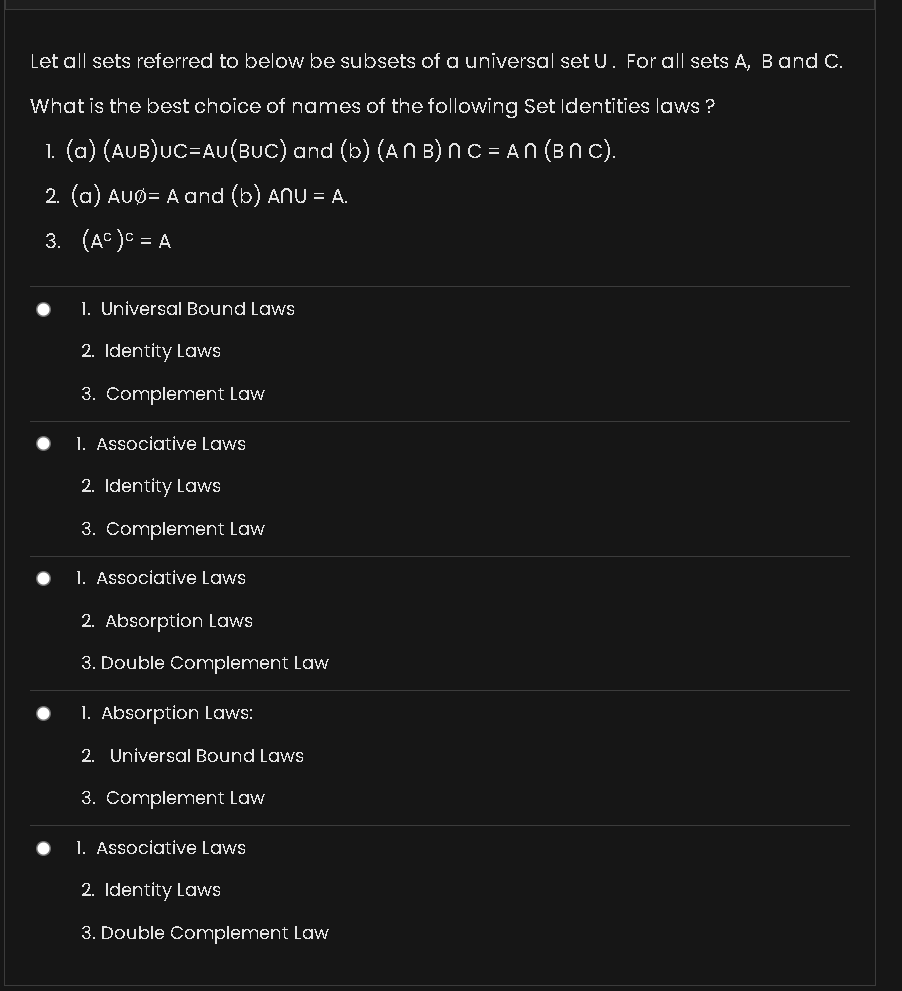Image resolution: width=902 pixels, height=991 pixels.
Task: Click "3. Double Complement Law" below Absorption Laws
Action: coord(205,663)
